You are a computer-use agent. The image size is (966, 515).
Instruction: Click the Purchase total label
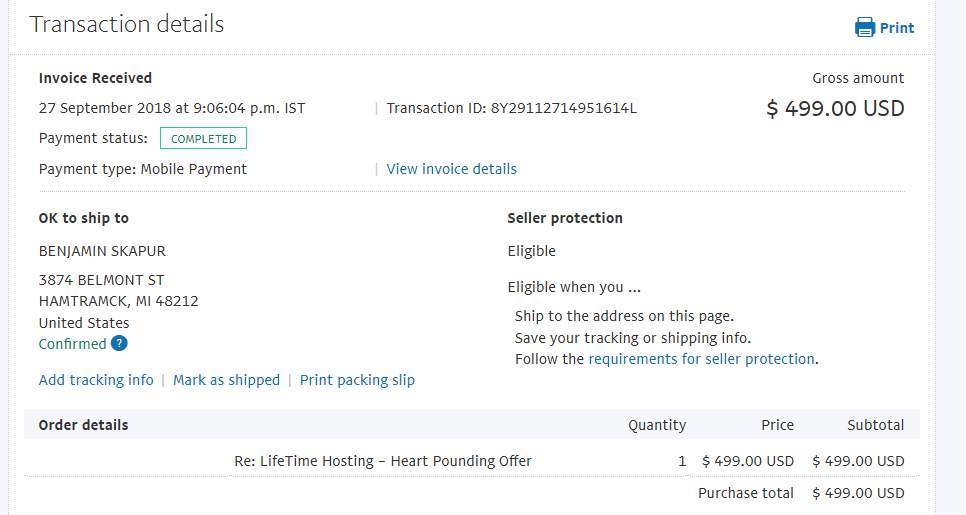pyautogui.click(x=746, y=493)
